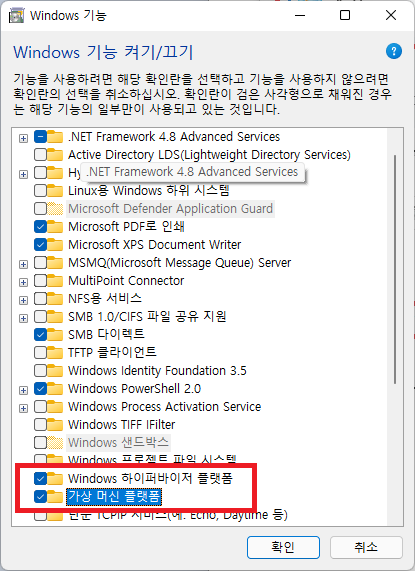Check SMB 1.0/CIFS 파일 공유 지원 box

tap(40, 316)
